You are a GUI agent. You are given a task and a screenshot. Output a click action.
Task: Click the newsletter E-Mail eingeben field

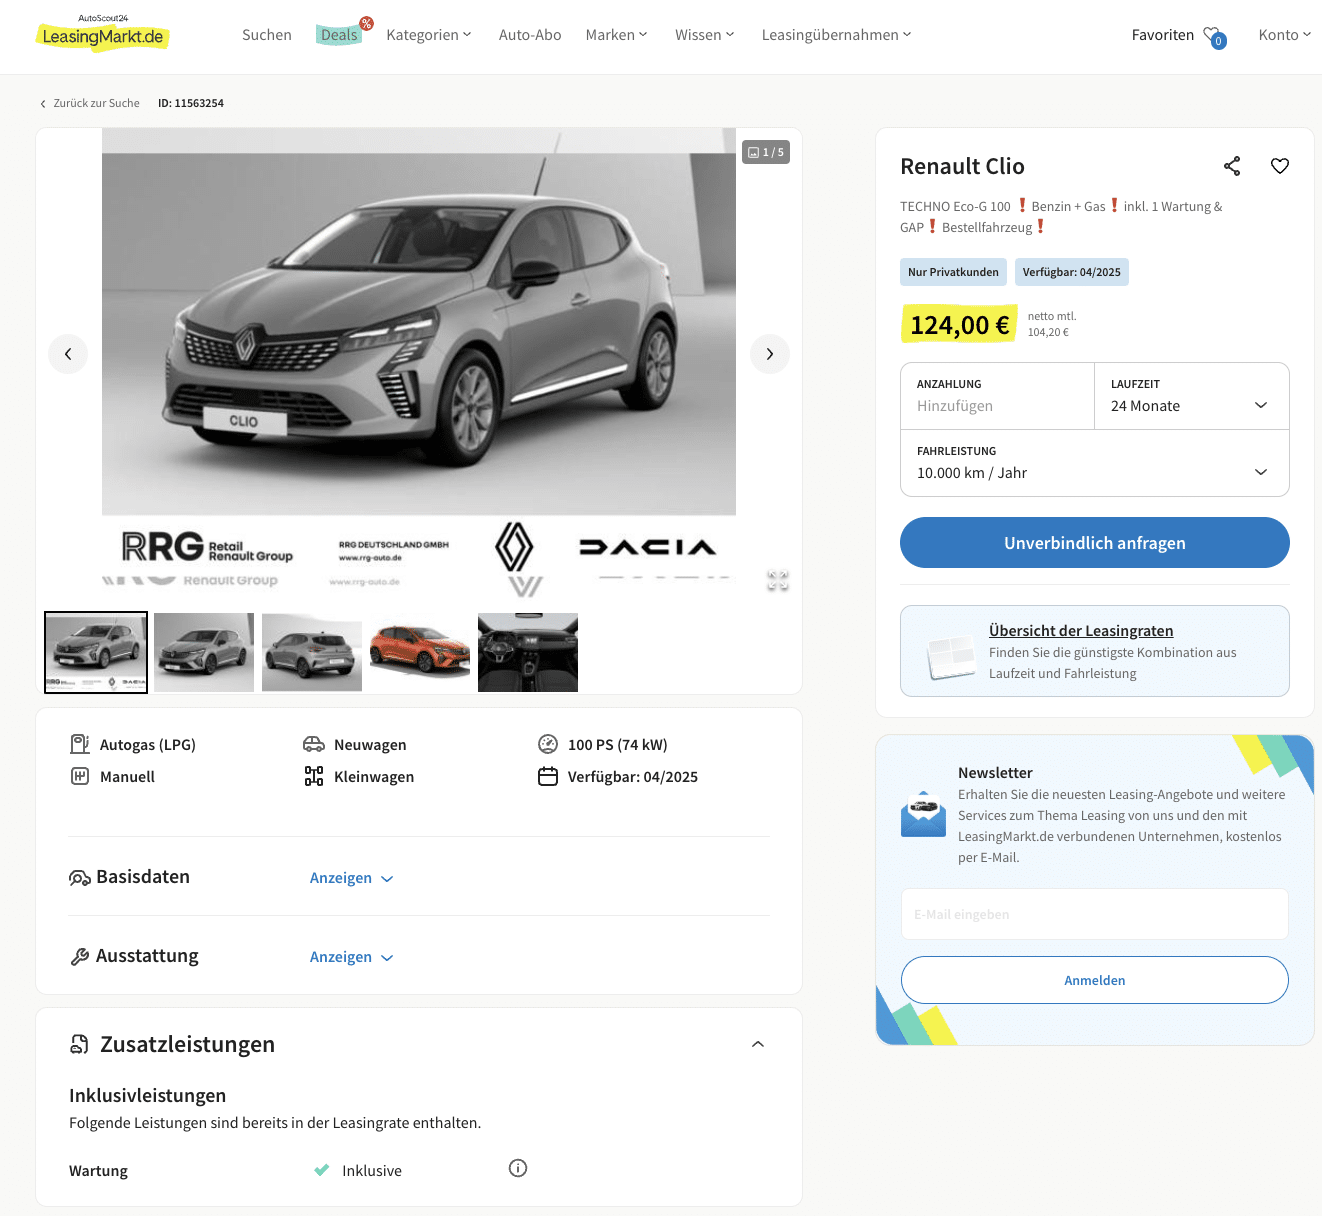(x=1095, y=914)
